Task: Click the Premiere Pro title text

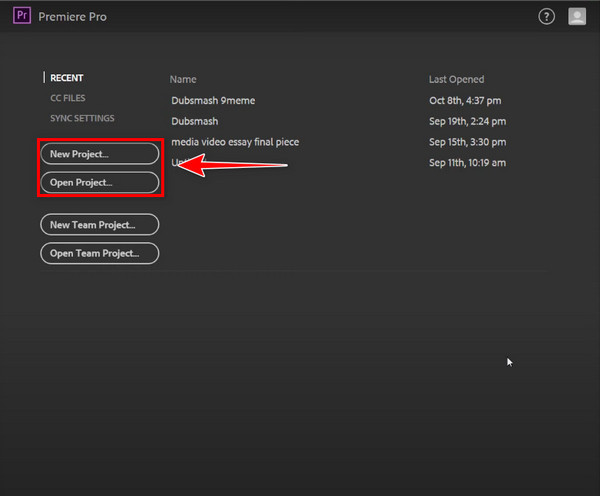Action: pyautogui.click(x=73, y=17)
